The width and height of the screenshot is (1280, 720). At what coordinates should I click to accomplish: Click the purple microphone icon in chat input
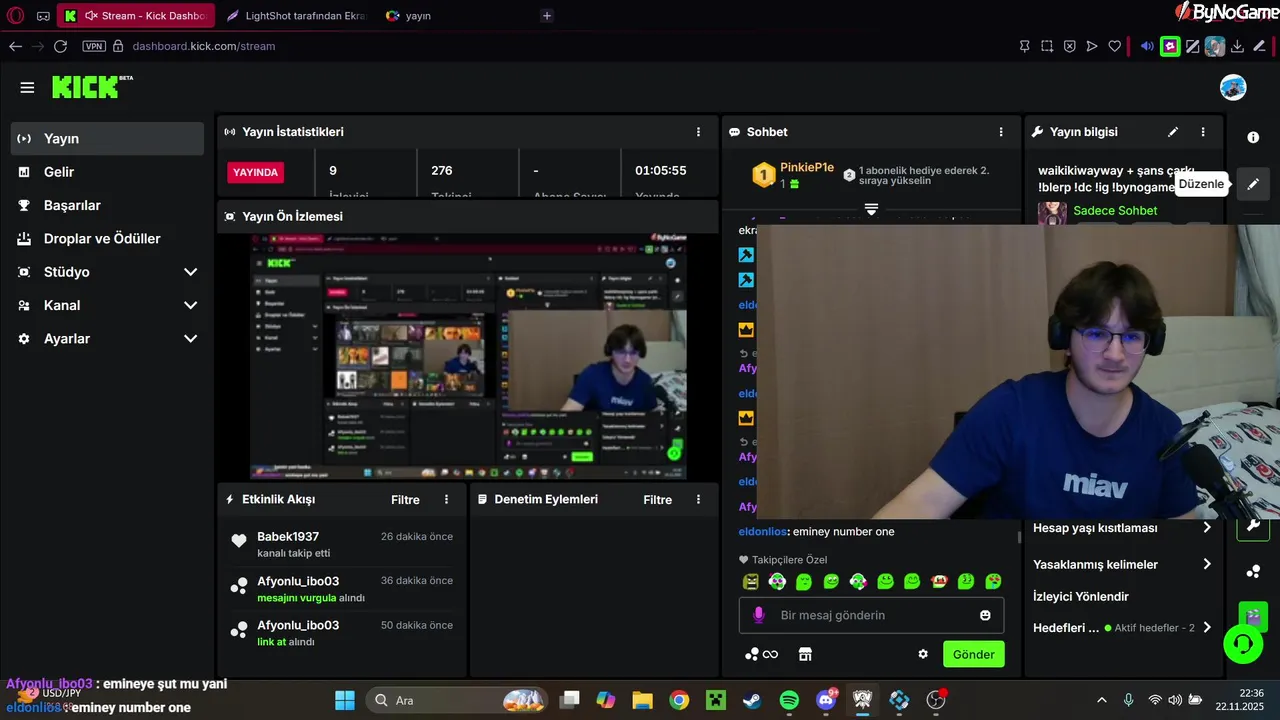click(758, 615)
